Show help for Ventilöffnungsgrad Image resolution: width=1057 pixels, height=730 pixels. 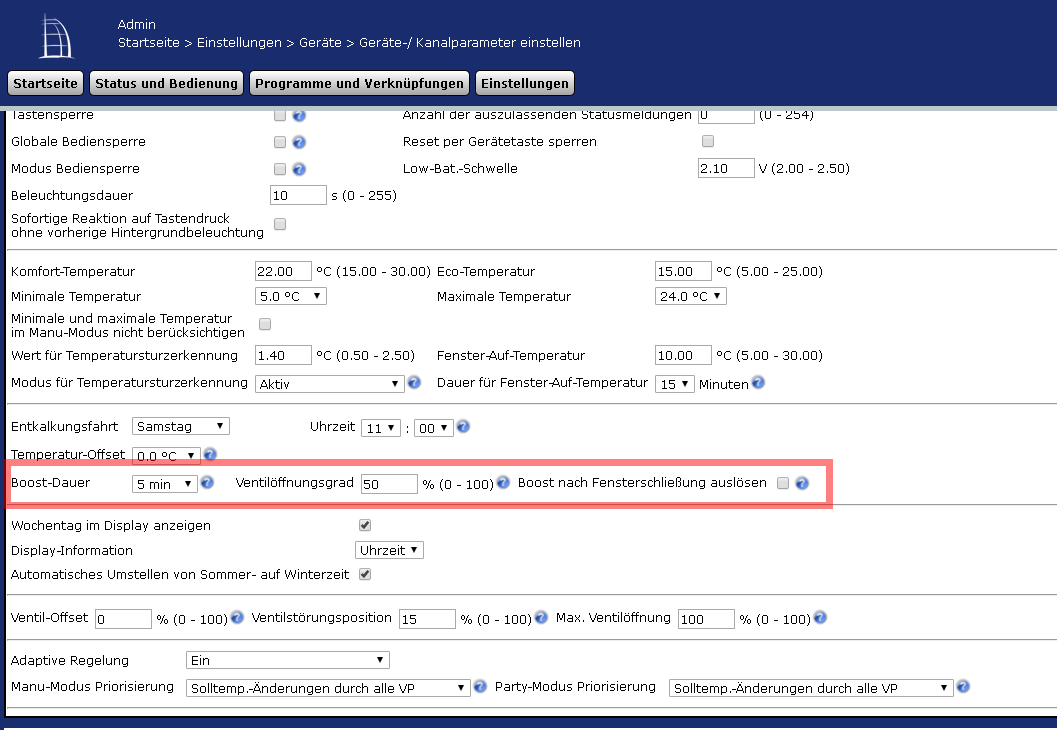pyautogui.click(x=503, y=482)
